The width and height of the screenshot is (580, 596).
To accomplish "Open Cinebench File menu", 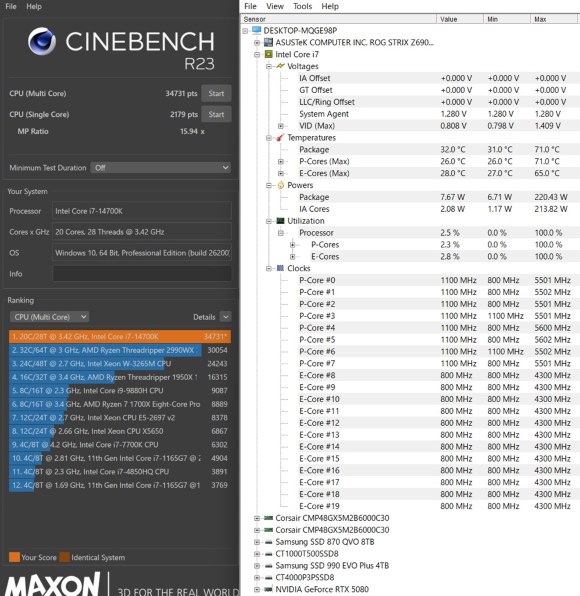I will [x=11, y=6].
